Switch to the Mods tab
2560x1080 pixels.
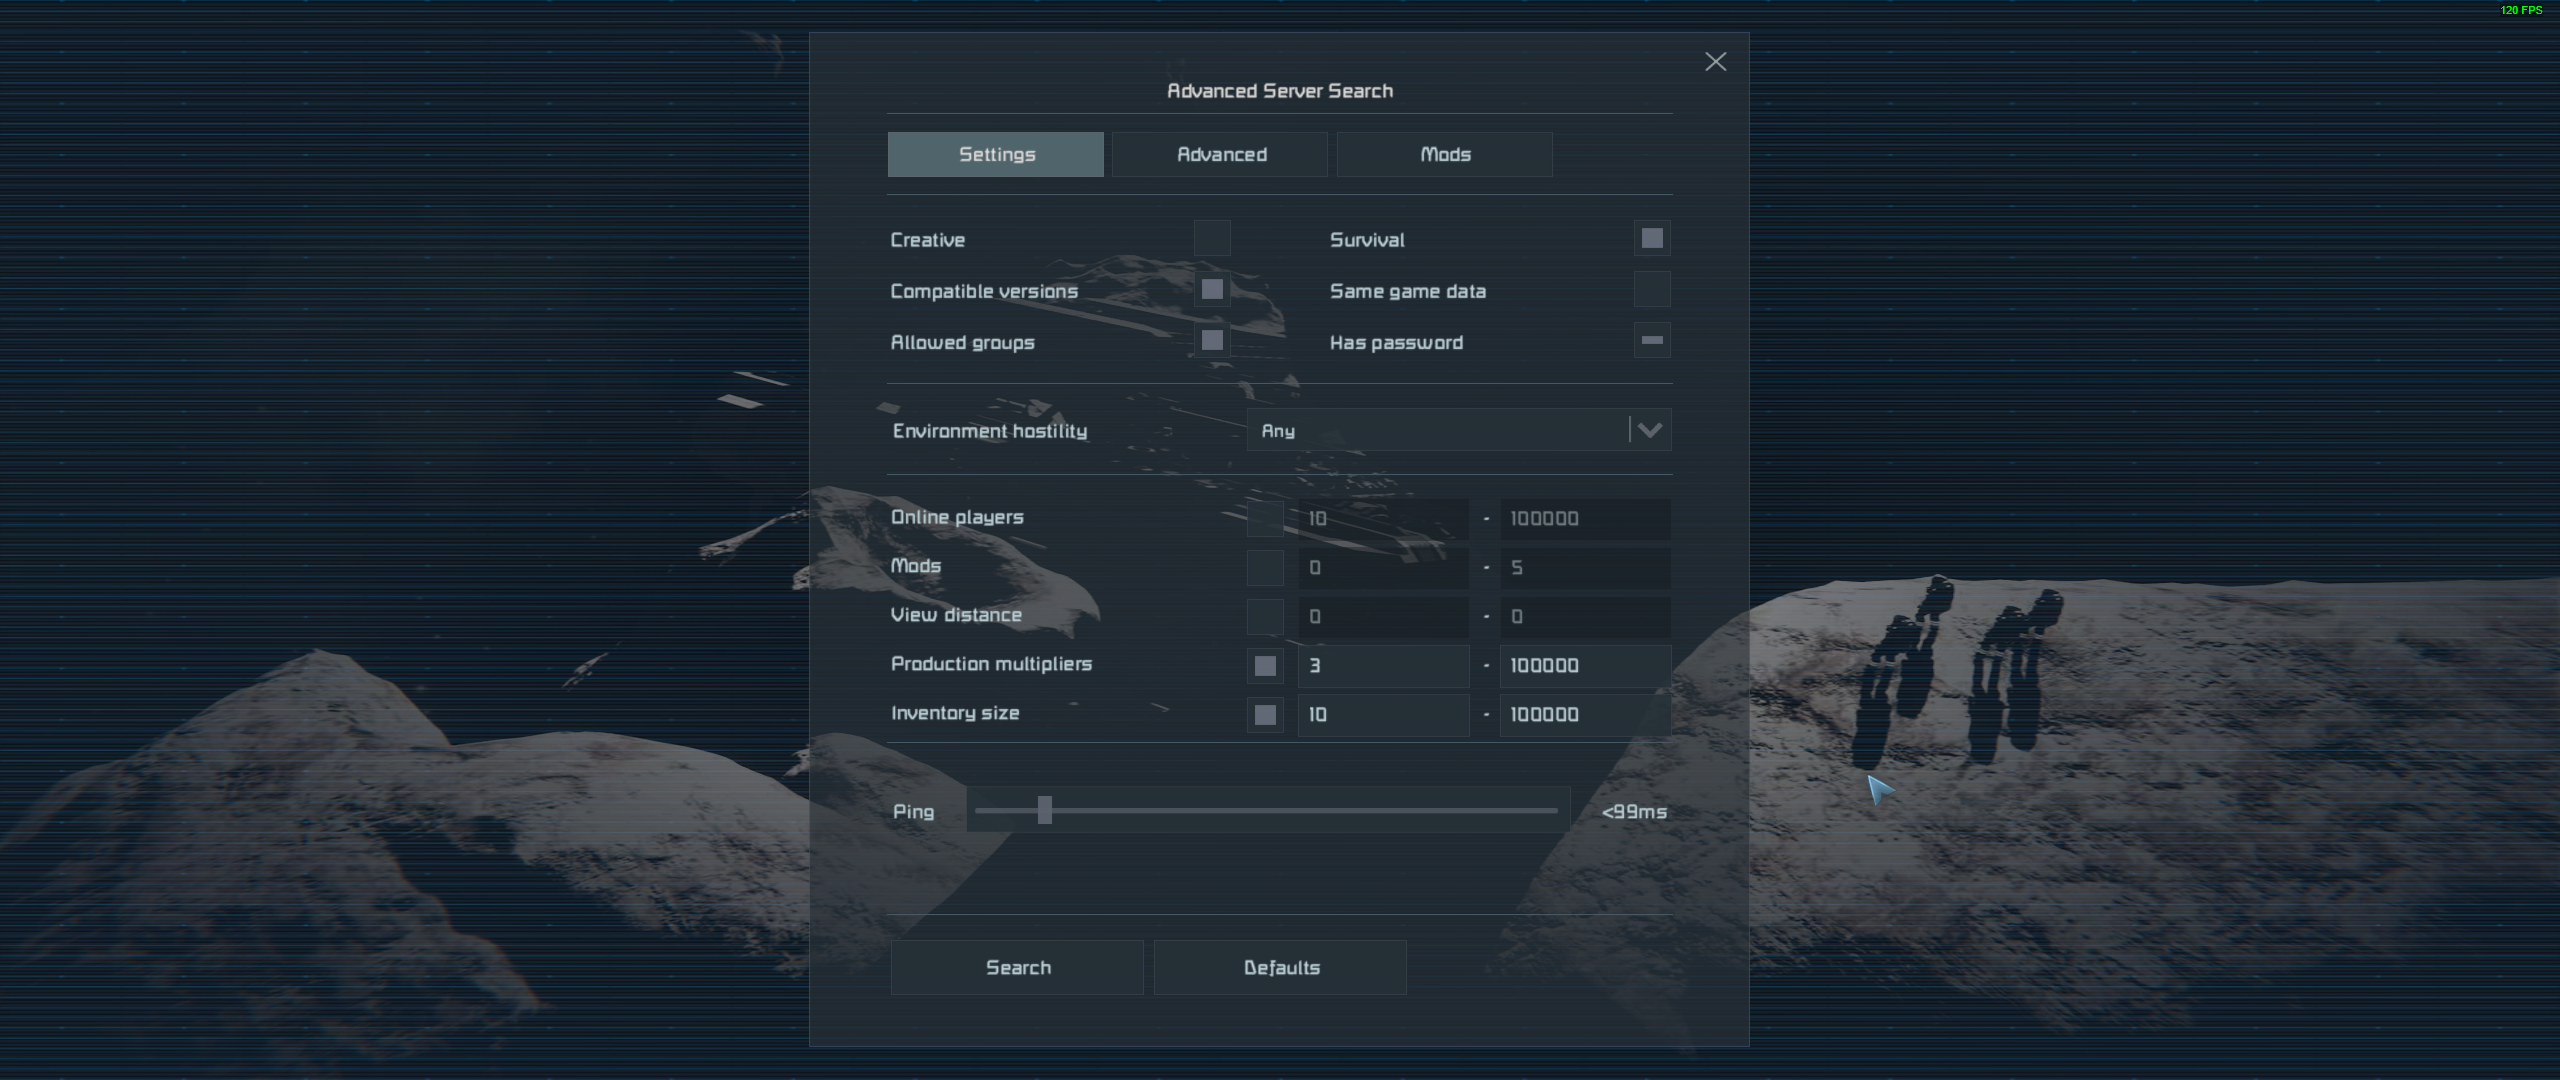click(x=1444, y=155)
